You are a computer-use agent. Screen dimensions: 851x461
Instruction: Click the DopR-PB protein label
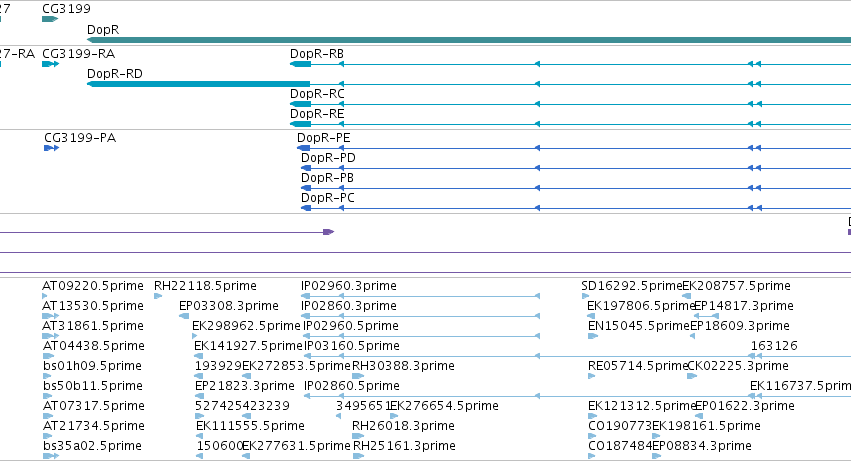327,178
